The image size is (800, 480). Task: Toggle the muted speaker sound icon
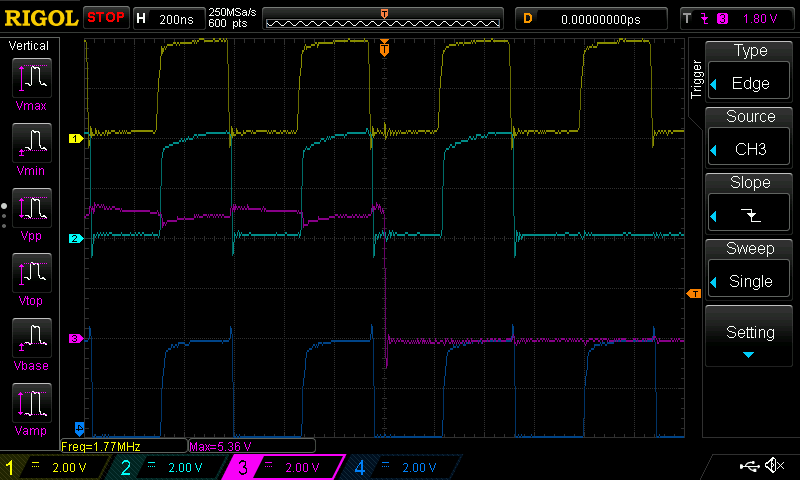click(x=774, y=465)
